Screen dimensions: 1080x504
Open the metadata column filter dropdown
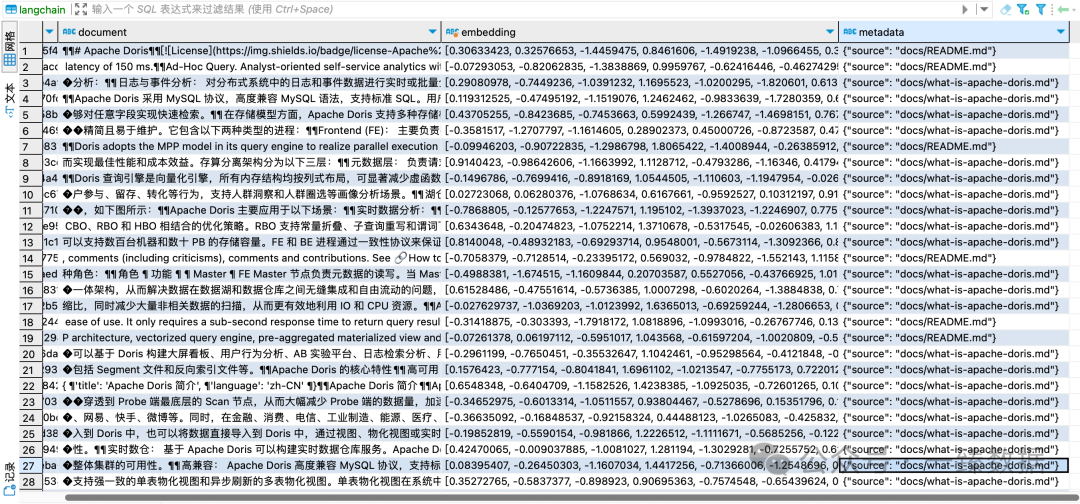(x=1059, y=32)
